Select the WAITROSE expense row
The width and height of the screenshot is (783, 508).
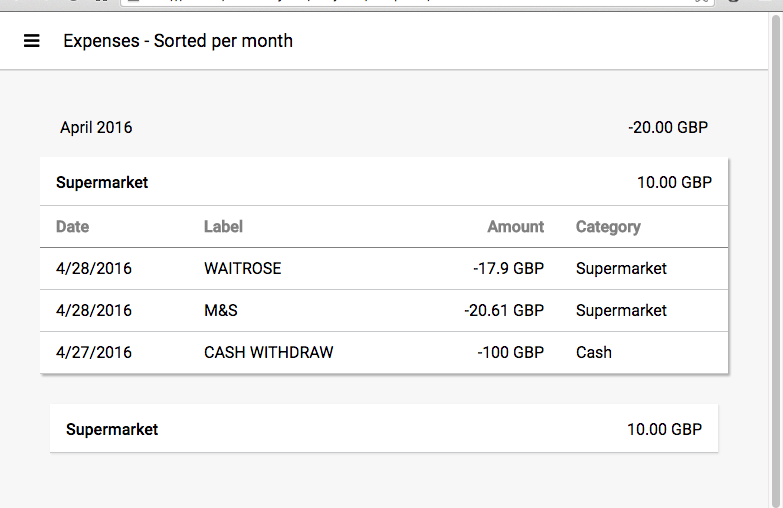click(x=384, y=269)
